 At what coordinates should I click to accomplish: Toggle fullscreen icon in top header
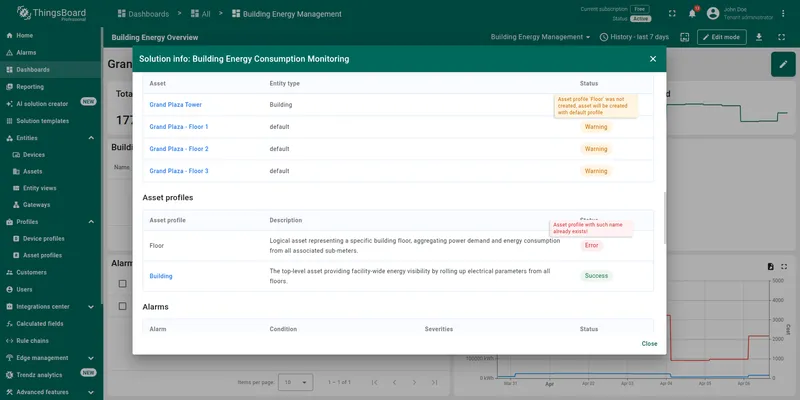coord(672,14)
